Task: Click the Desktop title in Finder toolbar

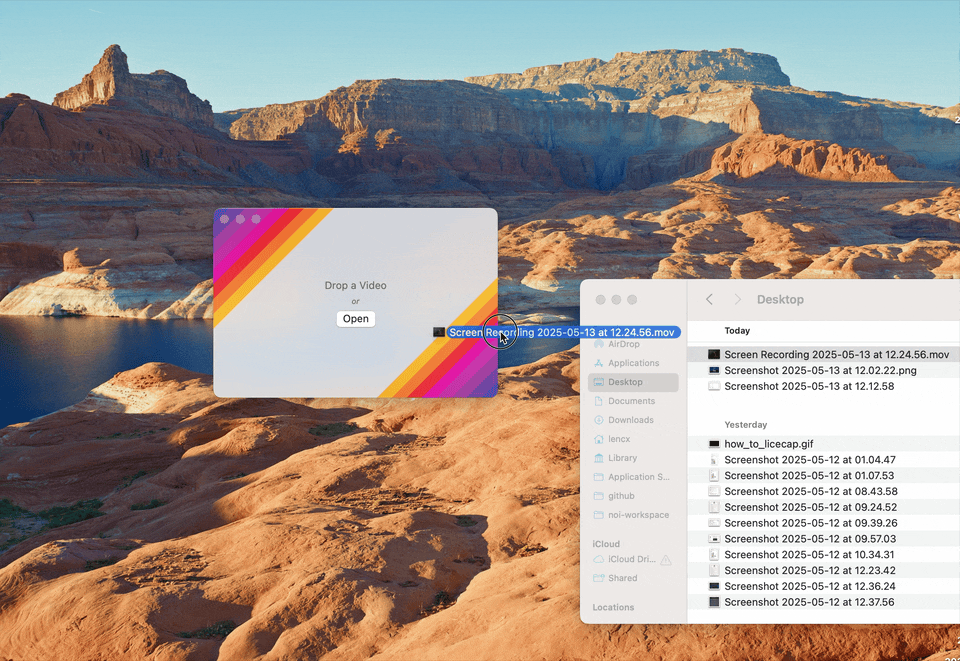Action: pos(780,299)
